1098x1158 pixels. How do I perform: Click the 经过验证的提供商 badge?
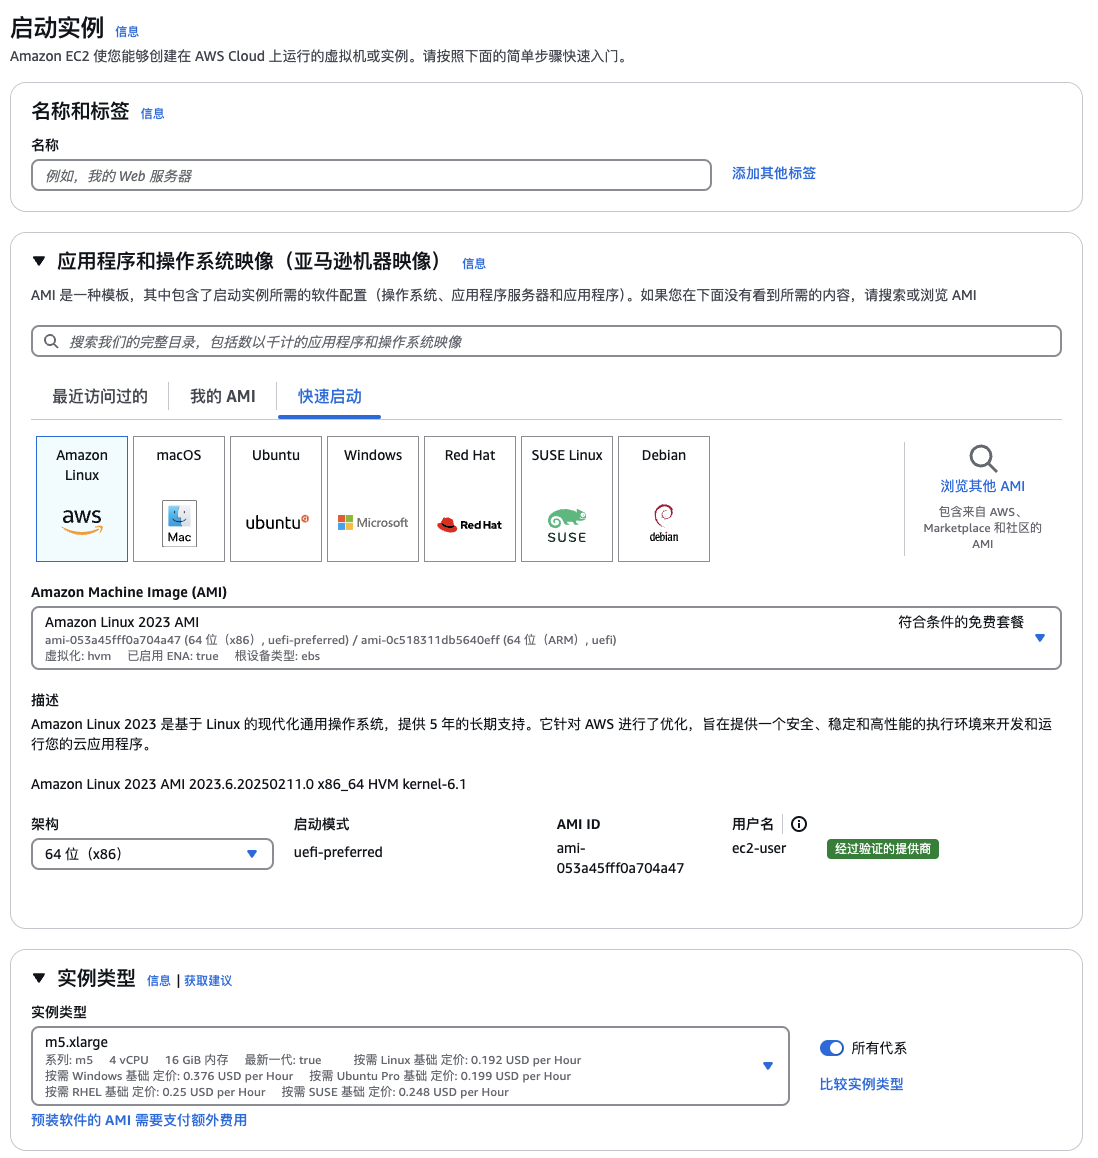pos(883,849)
